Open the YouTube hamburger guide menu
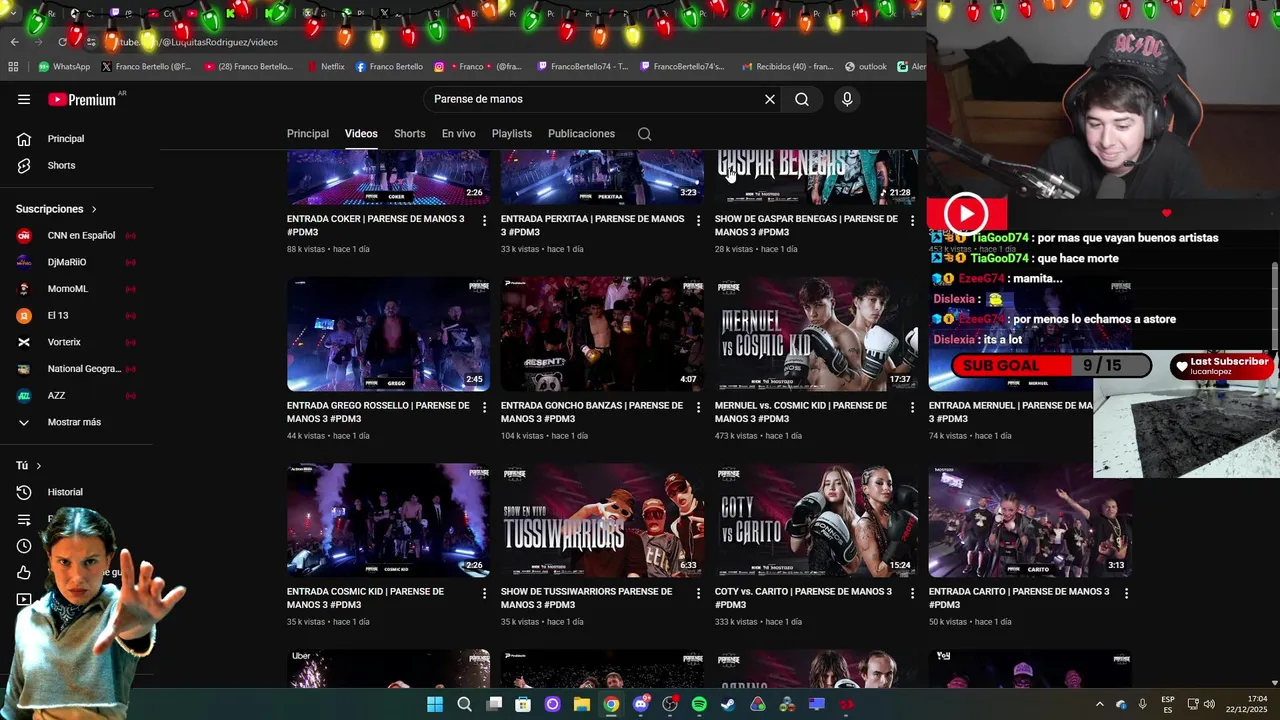Screen dimensions: 1280x720 [24, 99]
